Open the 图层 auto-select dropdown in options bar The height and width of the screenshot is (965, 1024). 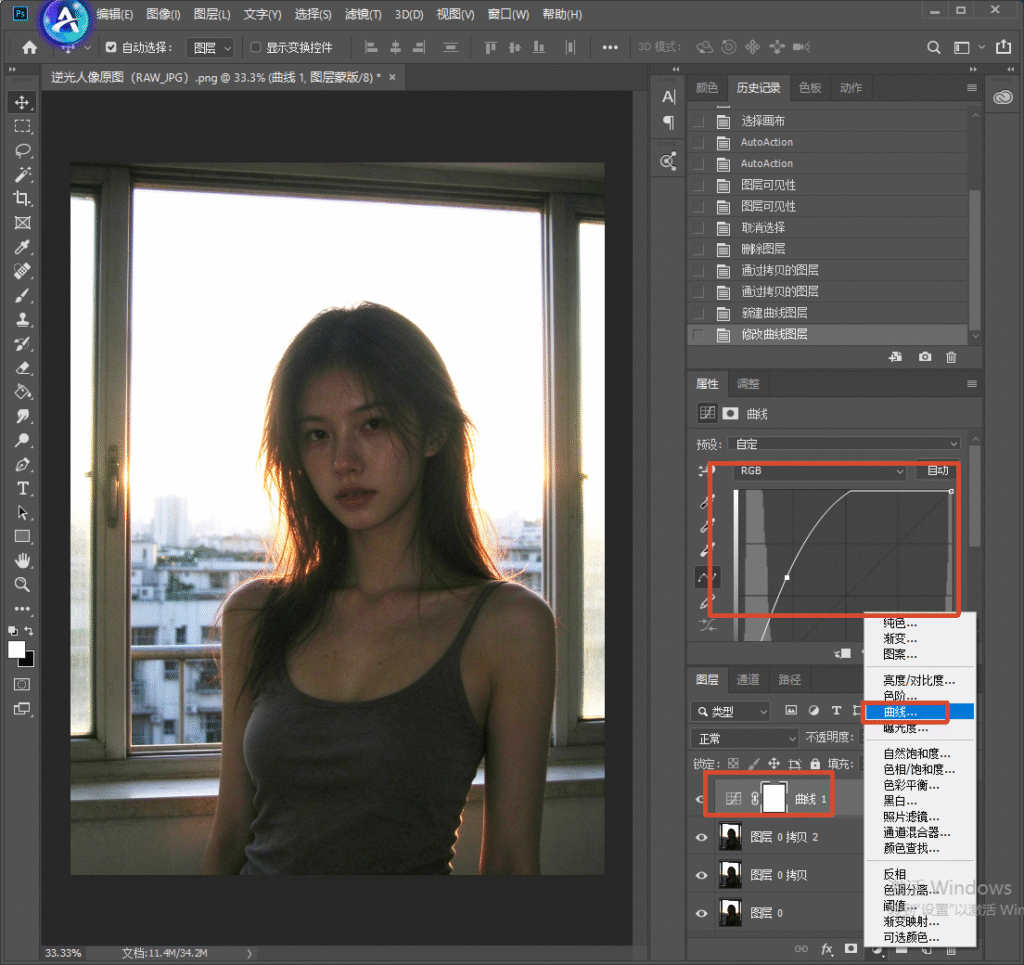pyautogui.click(x=210, y=48)
